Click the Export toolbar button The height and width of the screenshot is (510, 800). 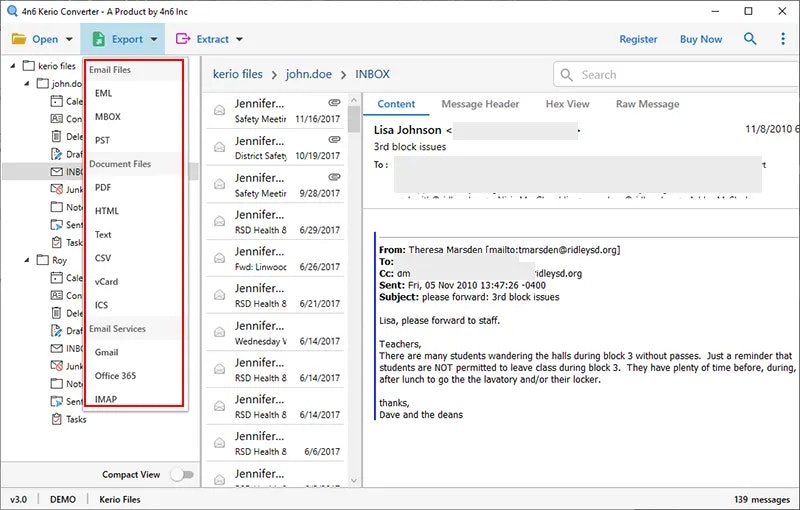click(123, 39)
